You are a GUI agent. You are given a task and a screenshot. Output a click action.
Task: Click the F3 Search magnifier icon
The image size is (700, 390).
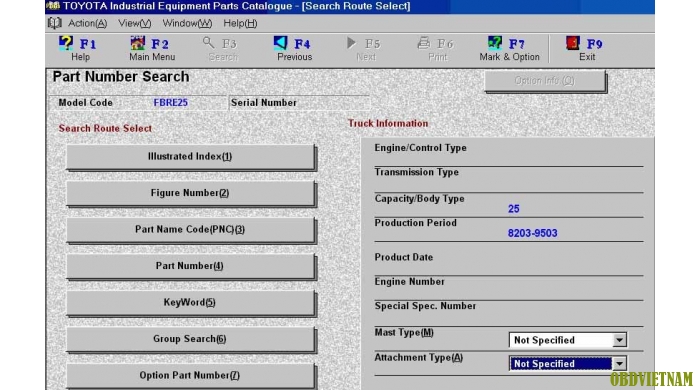pyautogui.click(x=208, y=43)
